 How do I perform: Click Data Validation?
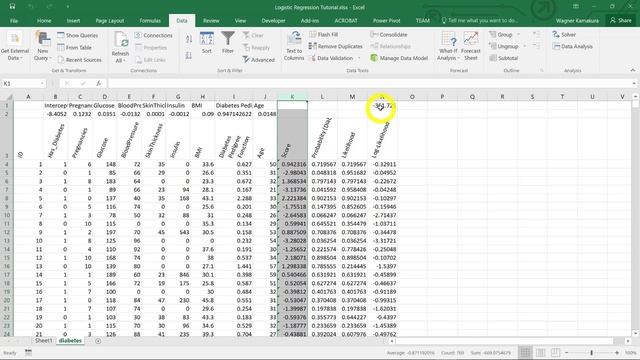pos(331,58)
